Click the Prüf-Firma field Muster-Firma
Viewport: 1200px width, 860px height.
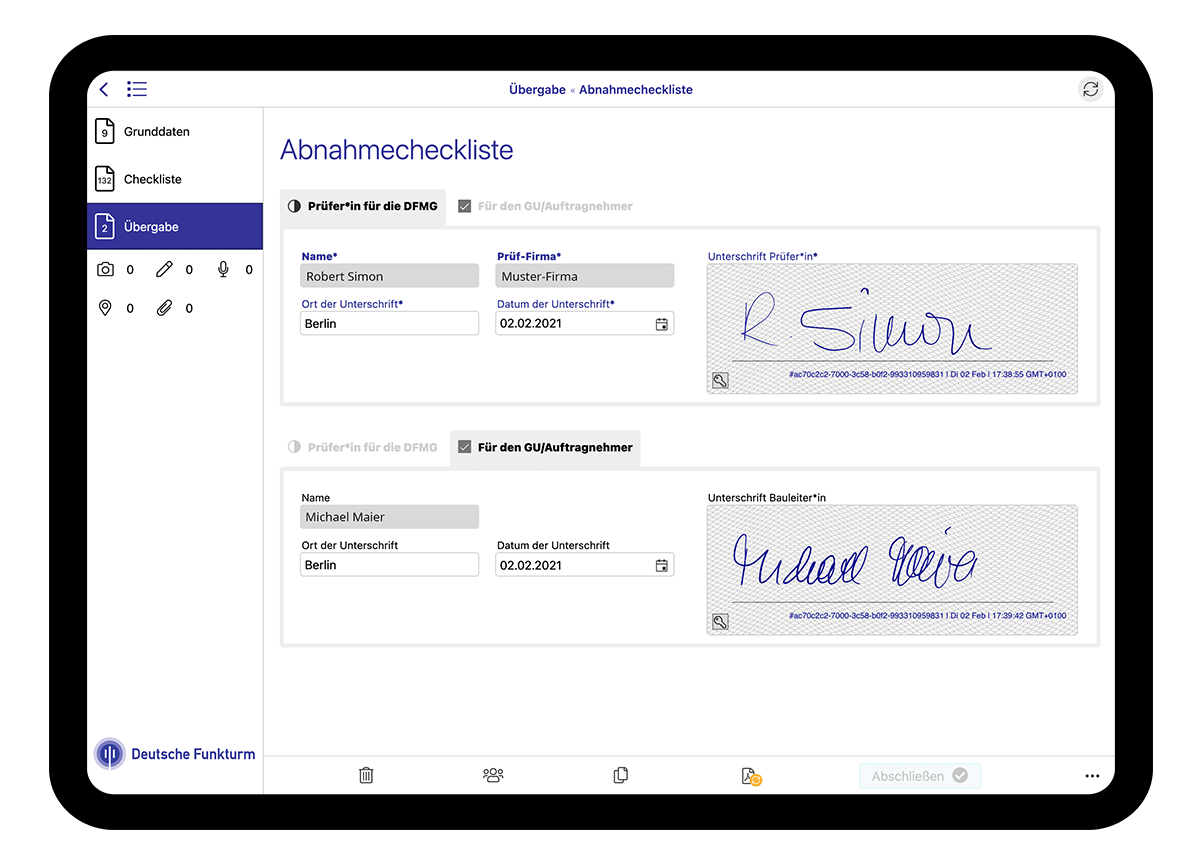[585, 276]
